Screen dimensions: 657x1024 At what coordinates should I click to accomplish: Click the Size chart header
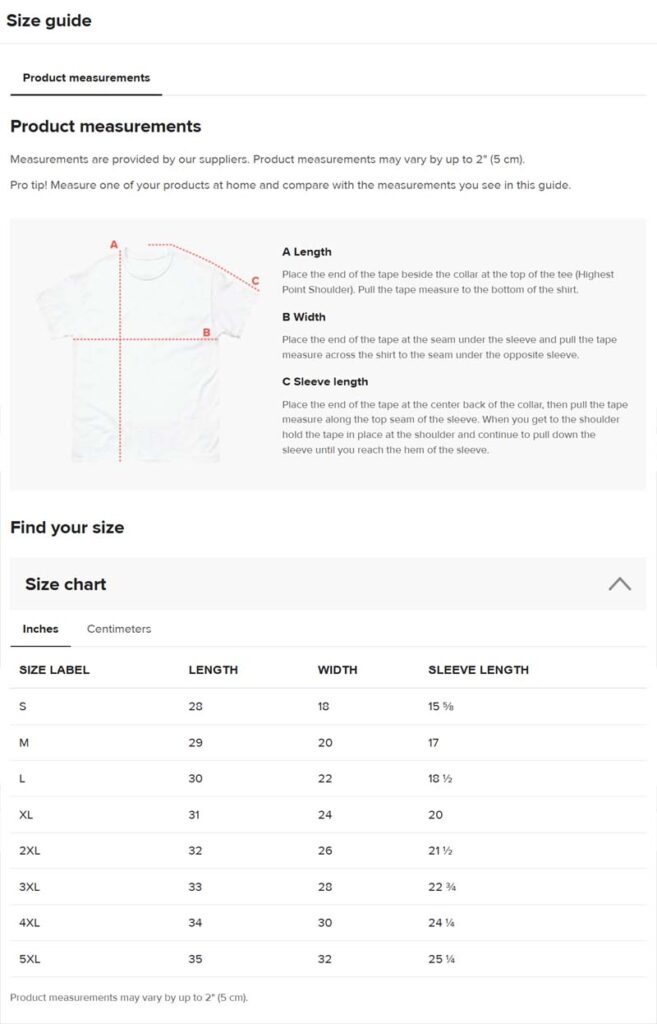click(66, 584)
